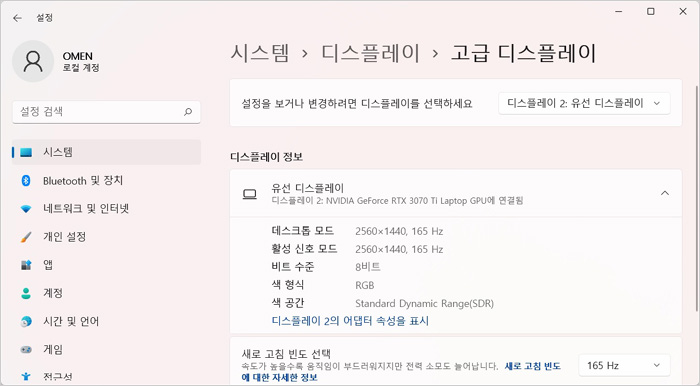Open the 165 Hz refresh rate dropdown

point(624,365)
